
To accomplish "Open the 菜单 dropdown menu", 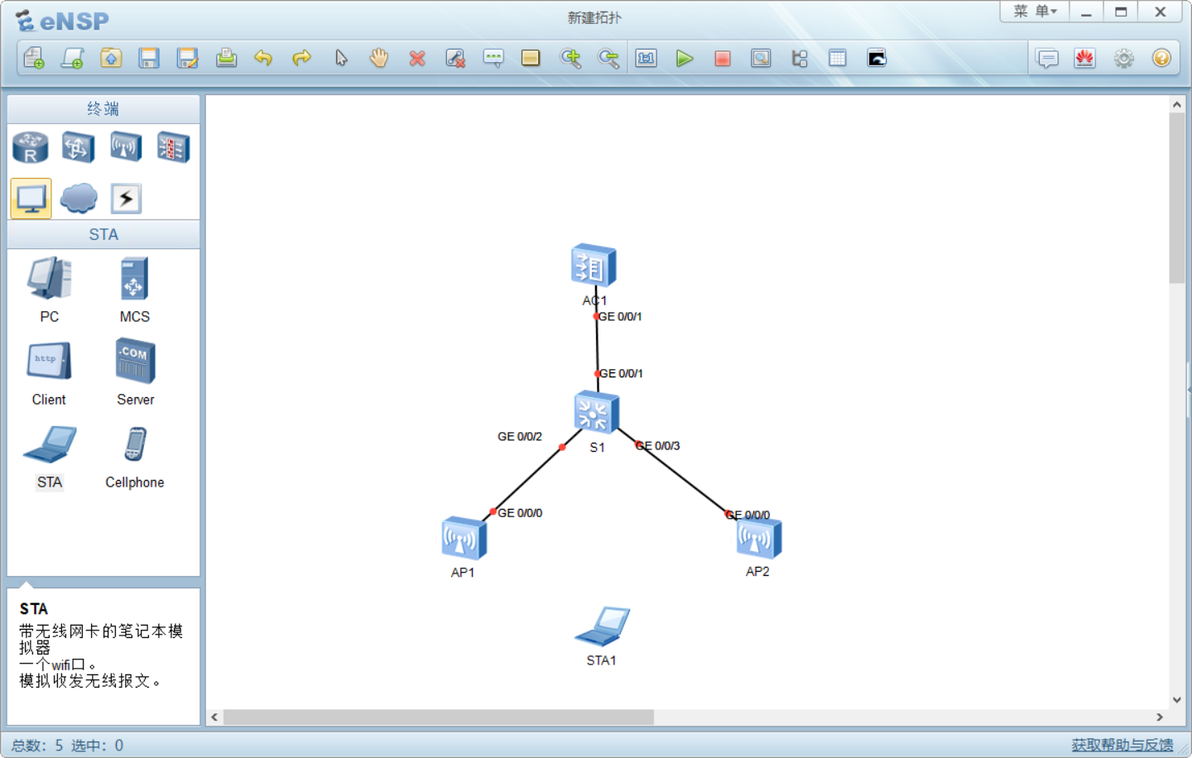I will (1035, 11).
